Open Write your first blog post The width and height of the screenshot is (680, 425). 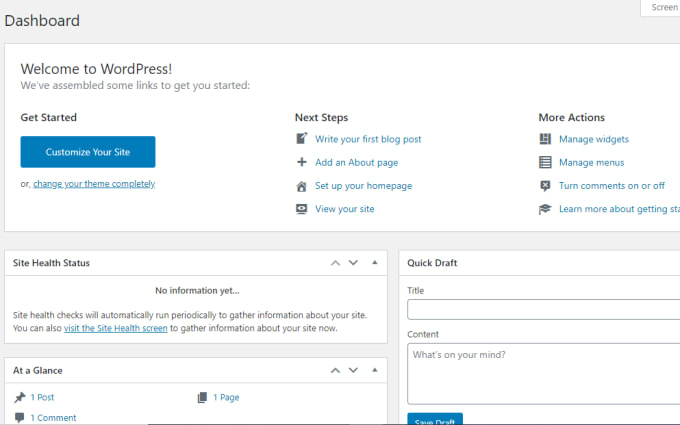tap(368, 139)
